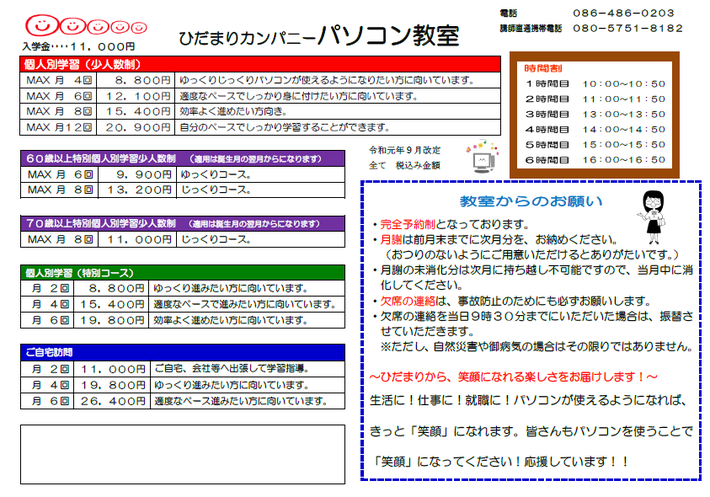Click ご自宅、会社等へ出張して学習指導 text
Screen dimensions: 710x497
(232, 368)
